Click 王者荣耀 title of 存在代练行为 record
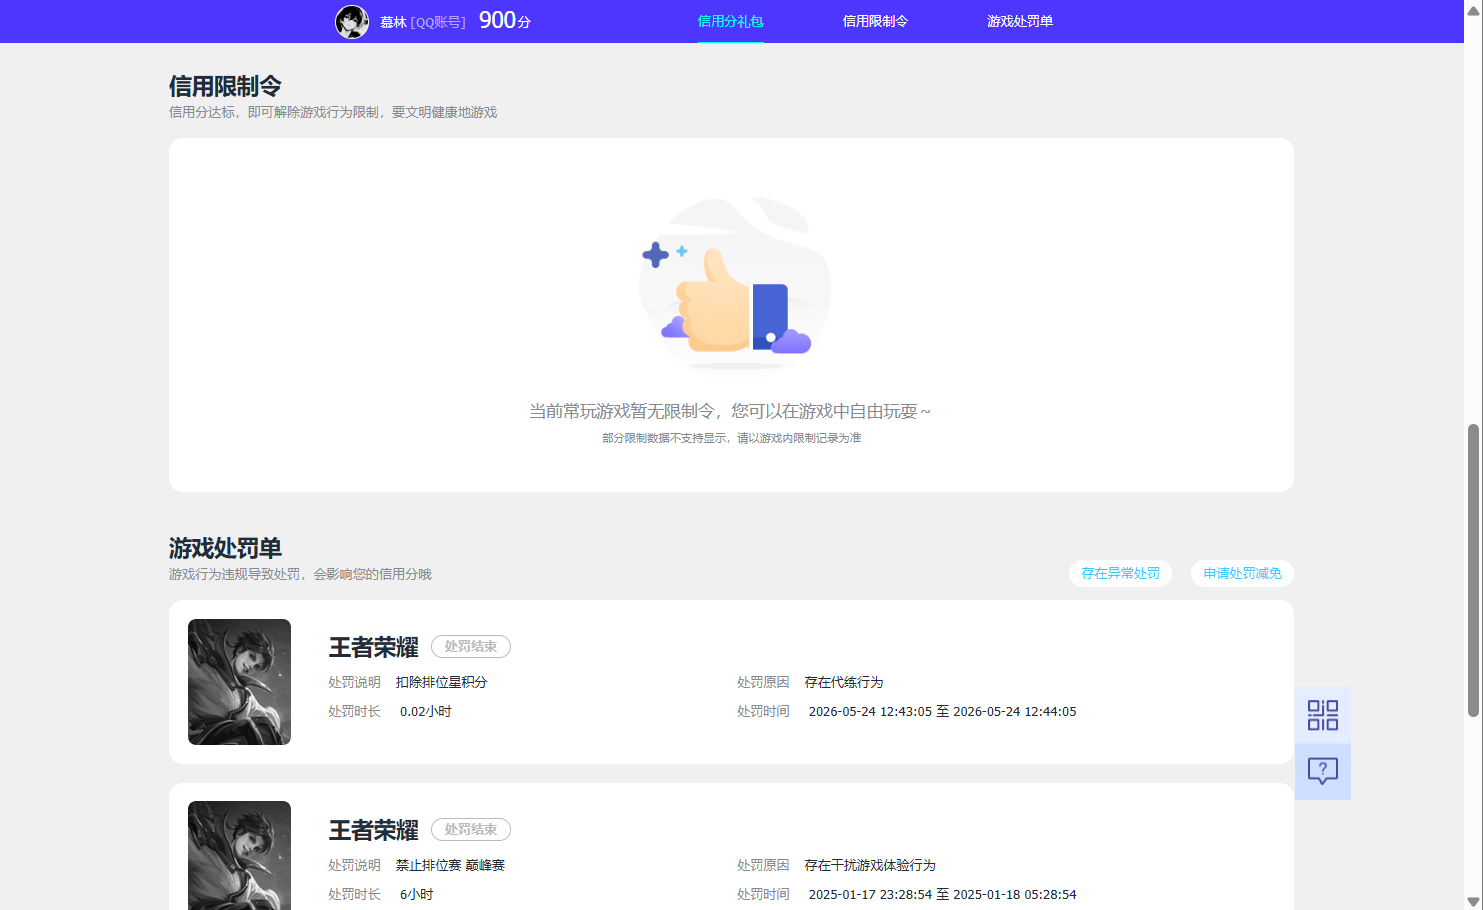The image size is (1483, 910). point(374,647)
